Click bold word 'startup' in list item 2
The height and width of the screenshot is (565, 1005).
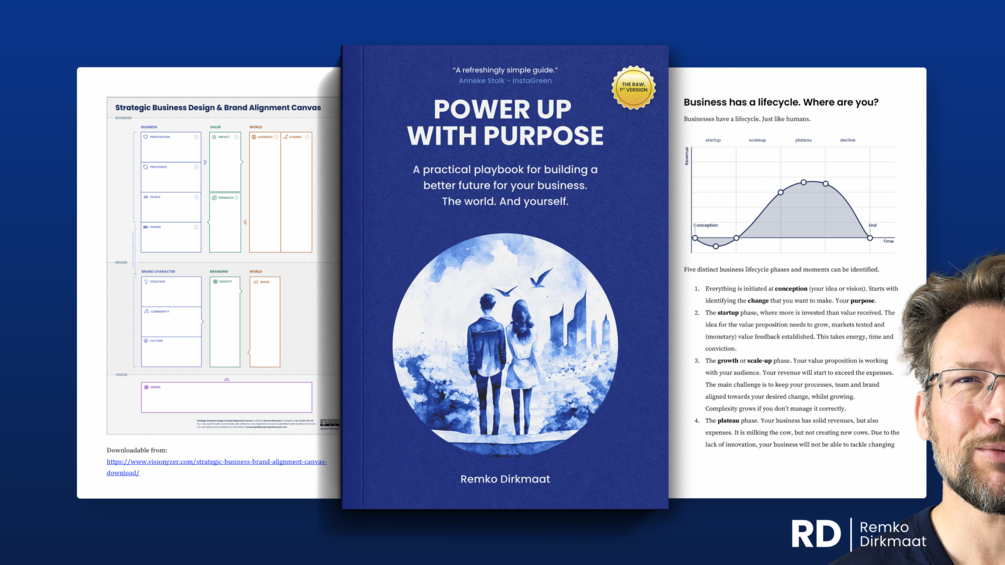click(x=728, y=313)
